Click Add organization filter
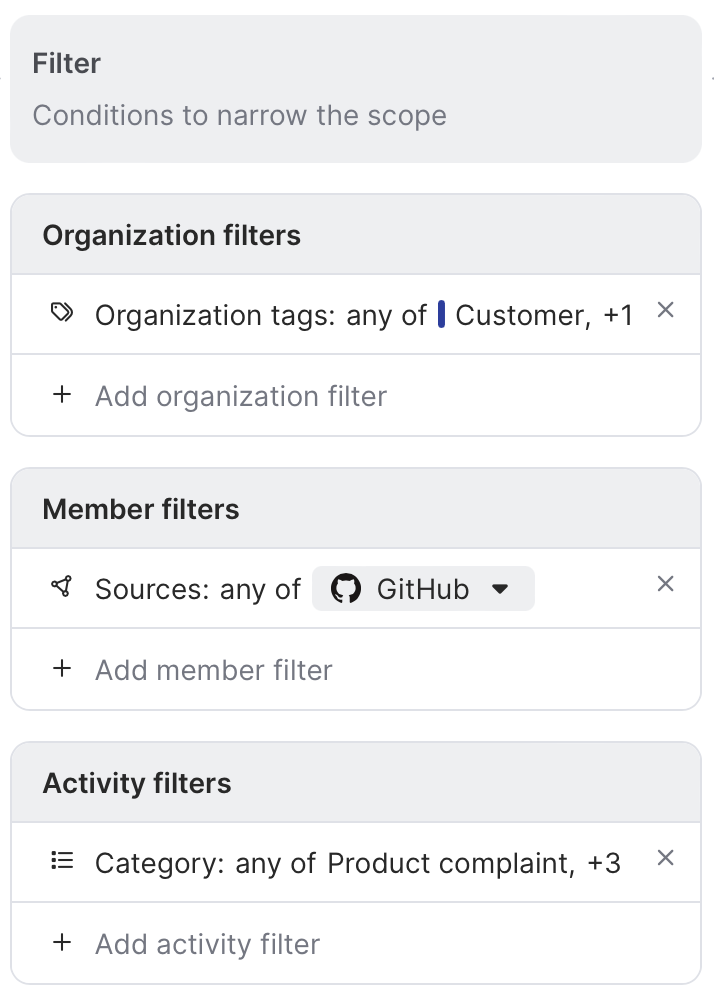The image size is (714, 1001). [240, 396]
